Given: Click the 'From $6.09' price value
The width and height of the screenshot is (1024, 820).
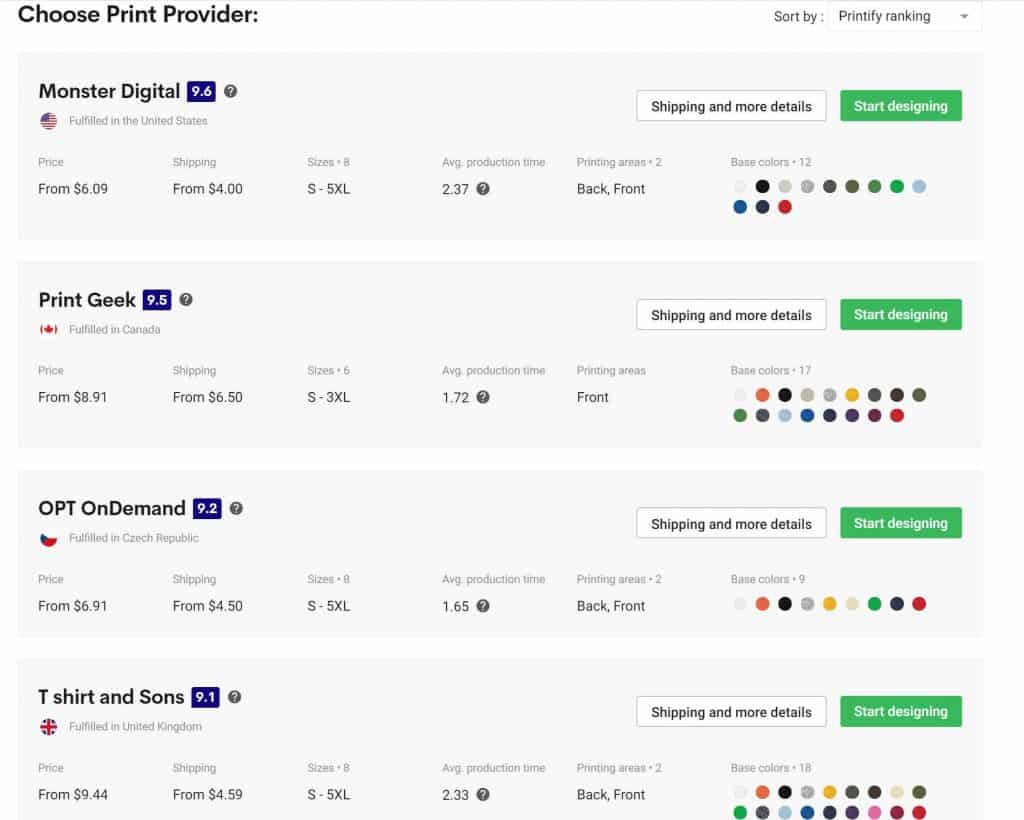Looking at the screenshot, I should (73, 189).
